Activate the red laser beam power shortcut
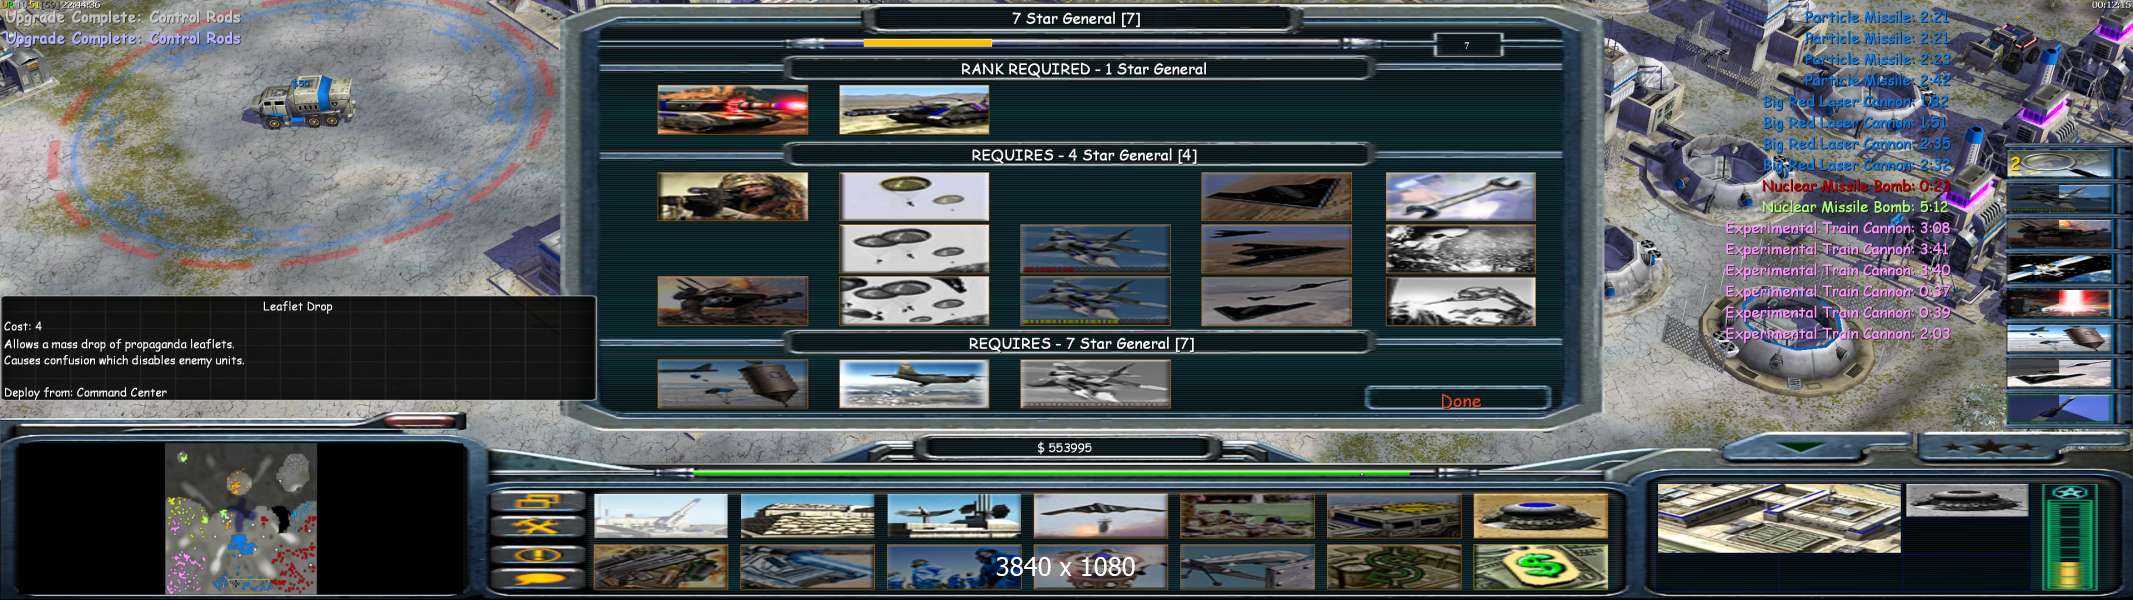Screen dimensions: 2133x600 click(x=2059, y=303)
